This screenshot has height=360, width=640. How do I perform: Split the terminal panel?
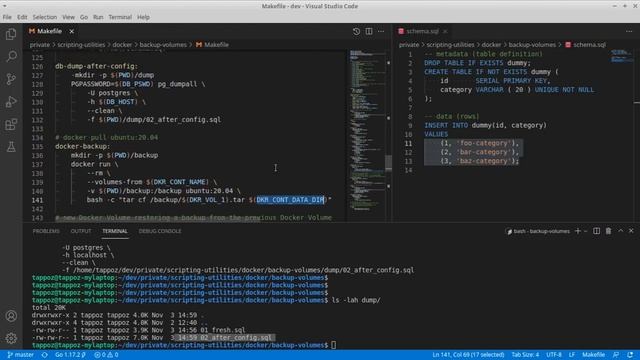[x=596, y=231]
